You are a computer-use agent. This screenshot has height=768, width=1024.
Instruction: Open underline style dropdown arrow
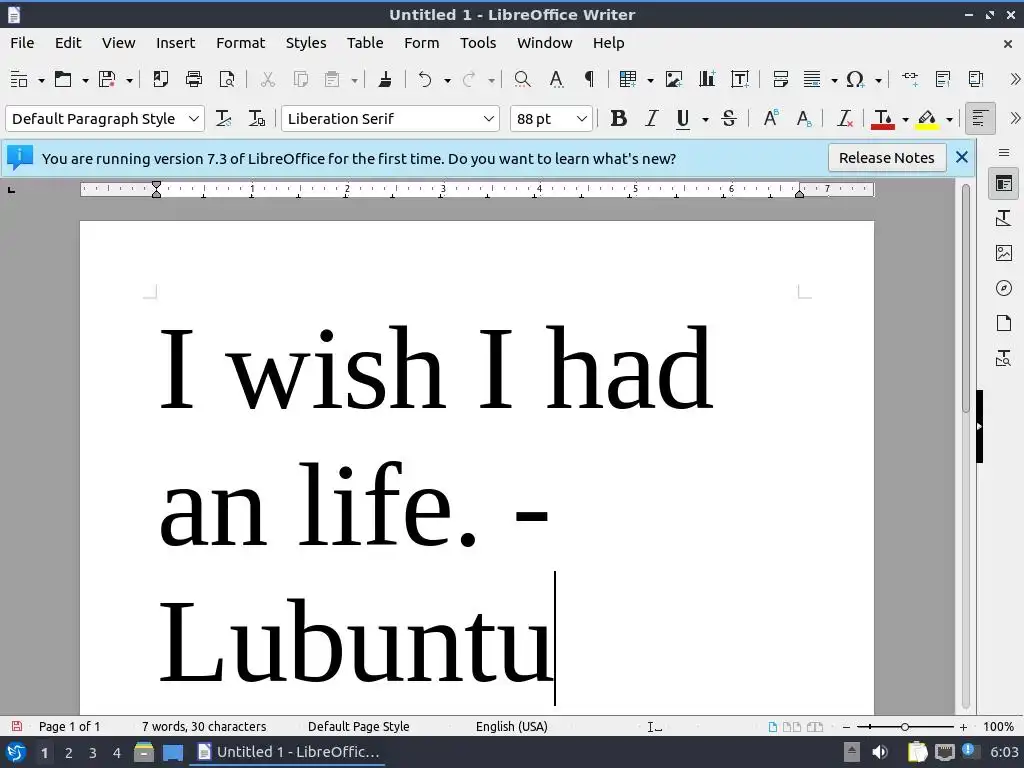tap(705, 120)
